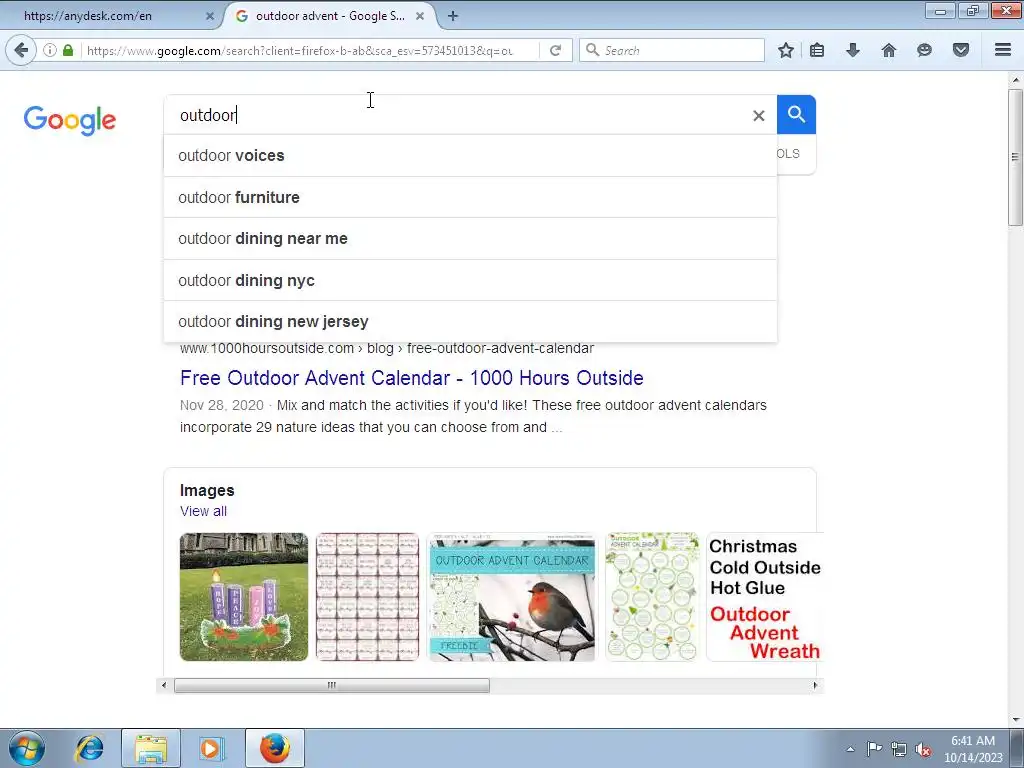
Task: Launch Internet Explorer from the taskbar
Action: click(x=89, y=748)
